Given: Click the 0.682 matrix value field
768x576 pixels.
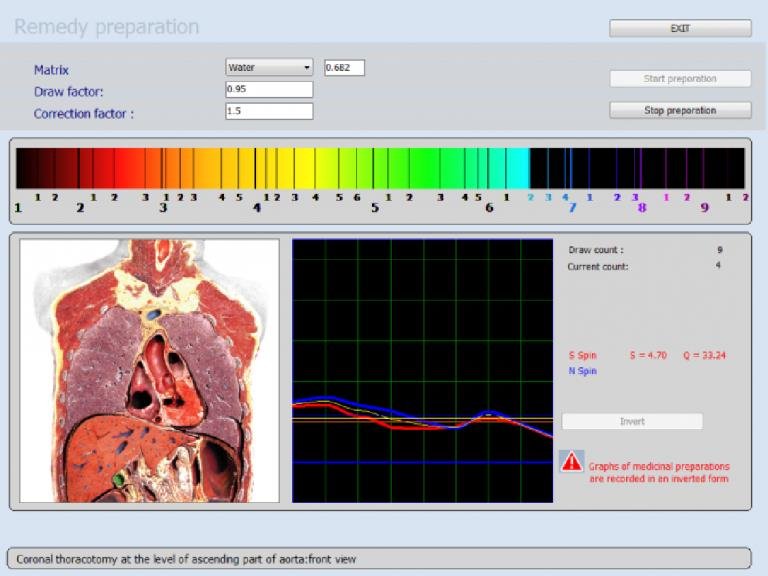Looking at the screenshot, I should [x=344, y=68].
